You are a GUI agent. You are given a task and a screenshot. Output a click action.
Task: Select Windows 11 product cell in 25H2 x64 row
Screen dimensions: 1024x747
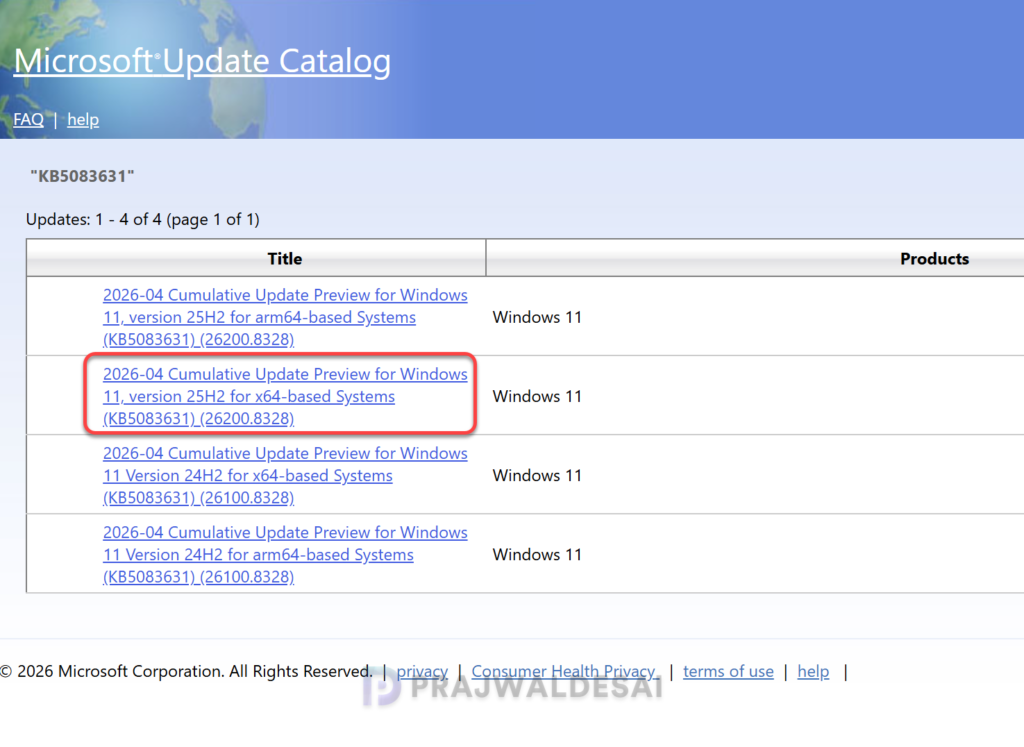(537, 396)
